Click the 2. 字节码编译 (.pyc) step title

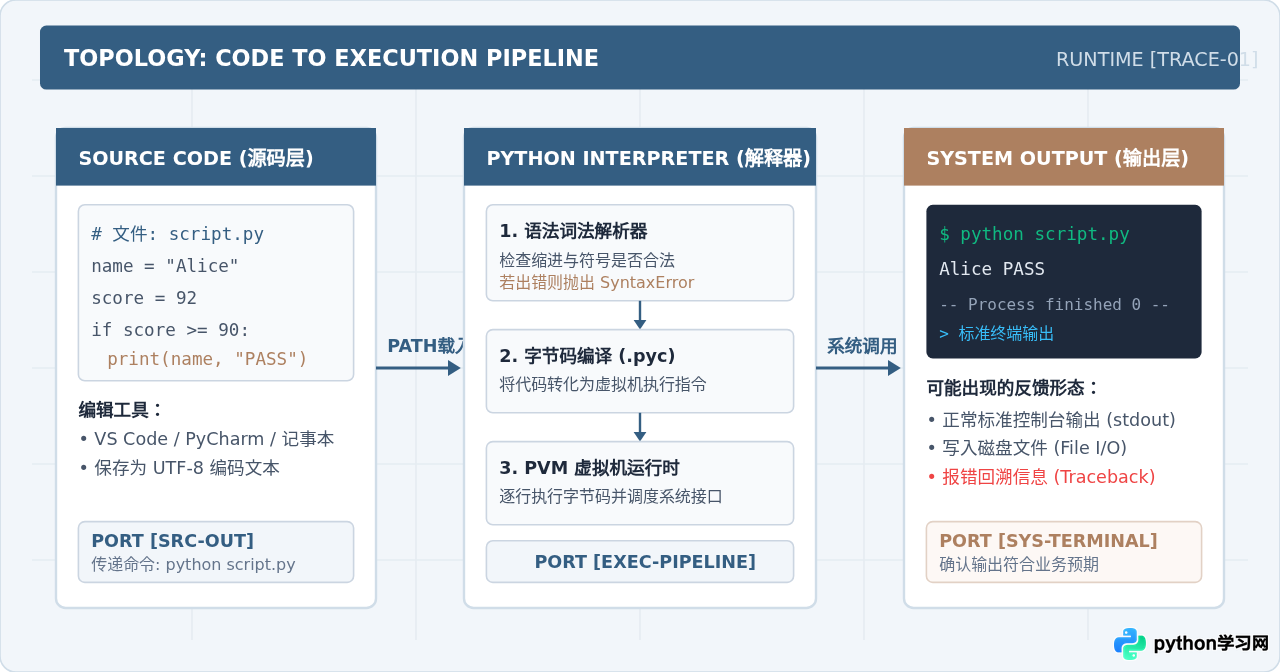tap(587, 356)
